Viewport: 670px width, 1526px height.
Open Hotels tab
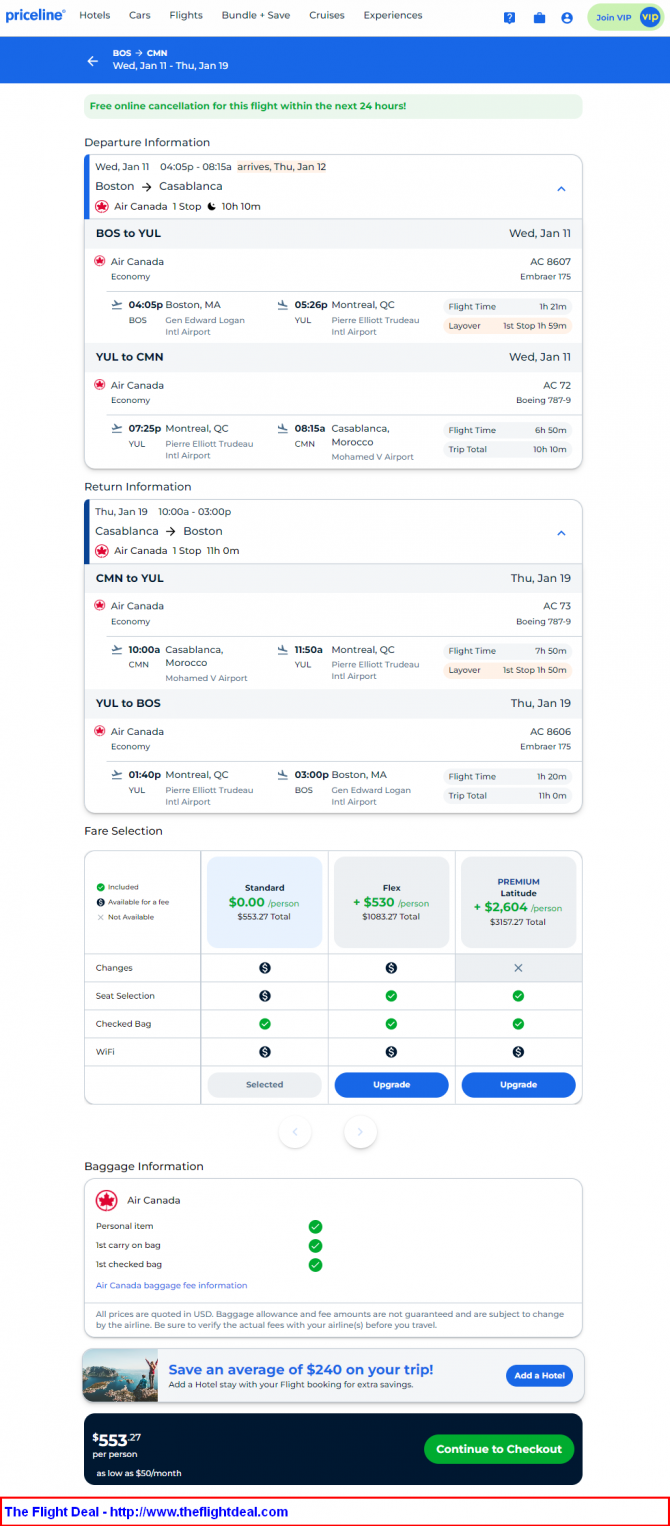(95, 15)
